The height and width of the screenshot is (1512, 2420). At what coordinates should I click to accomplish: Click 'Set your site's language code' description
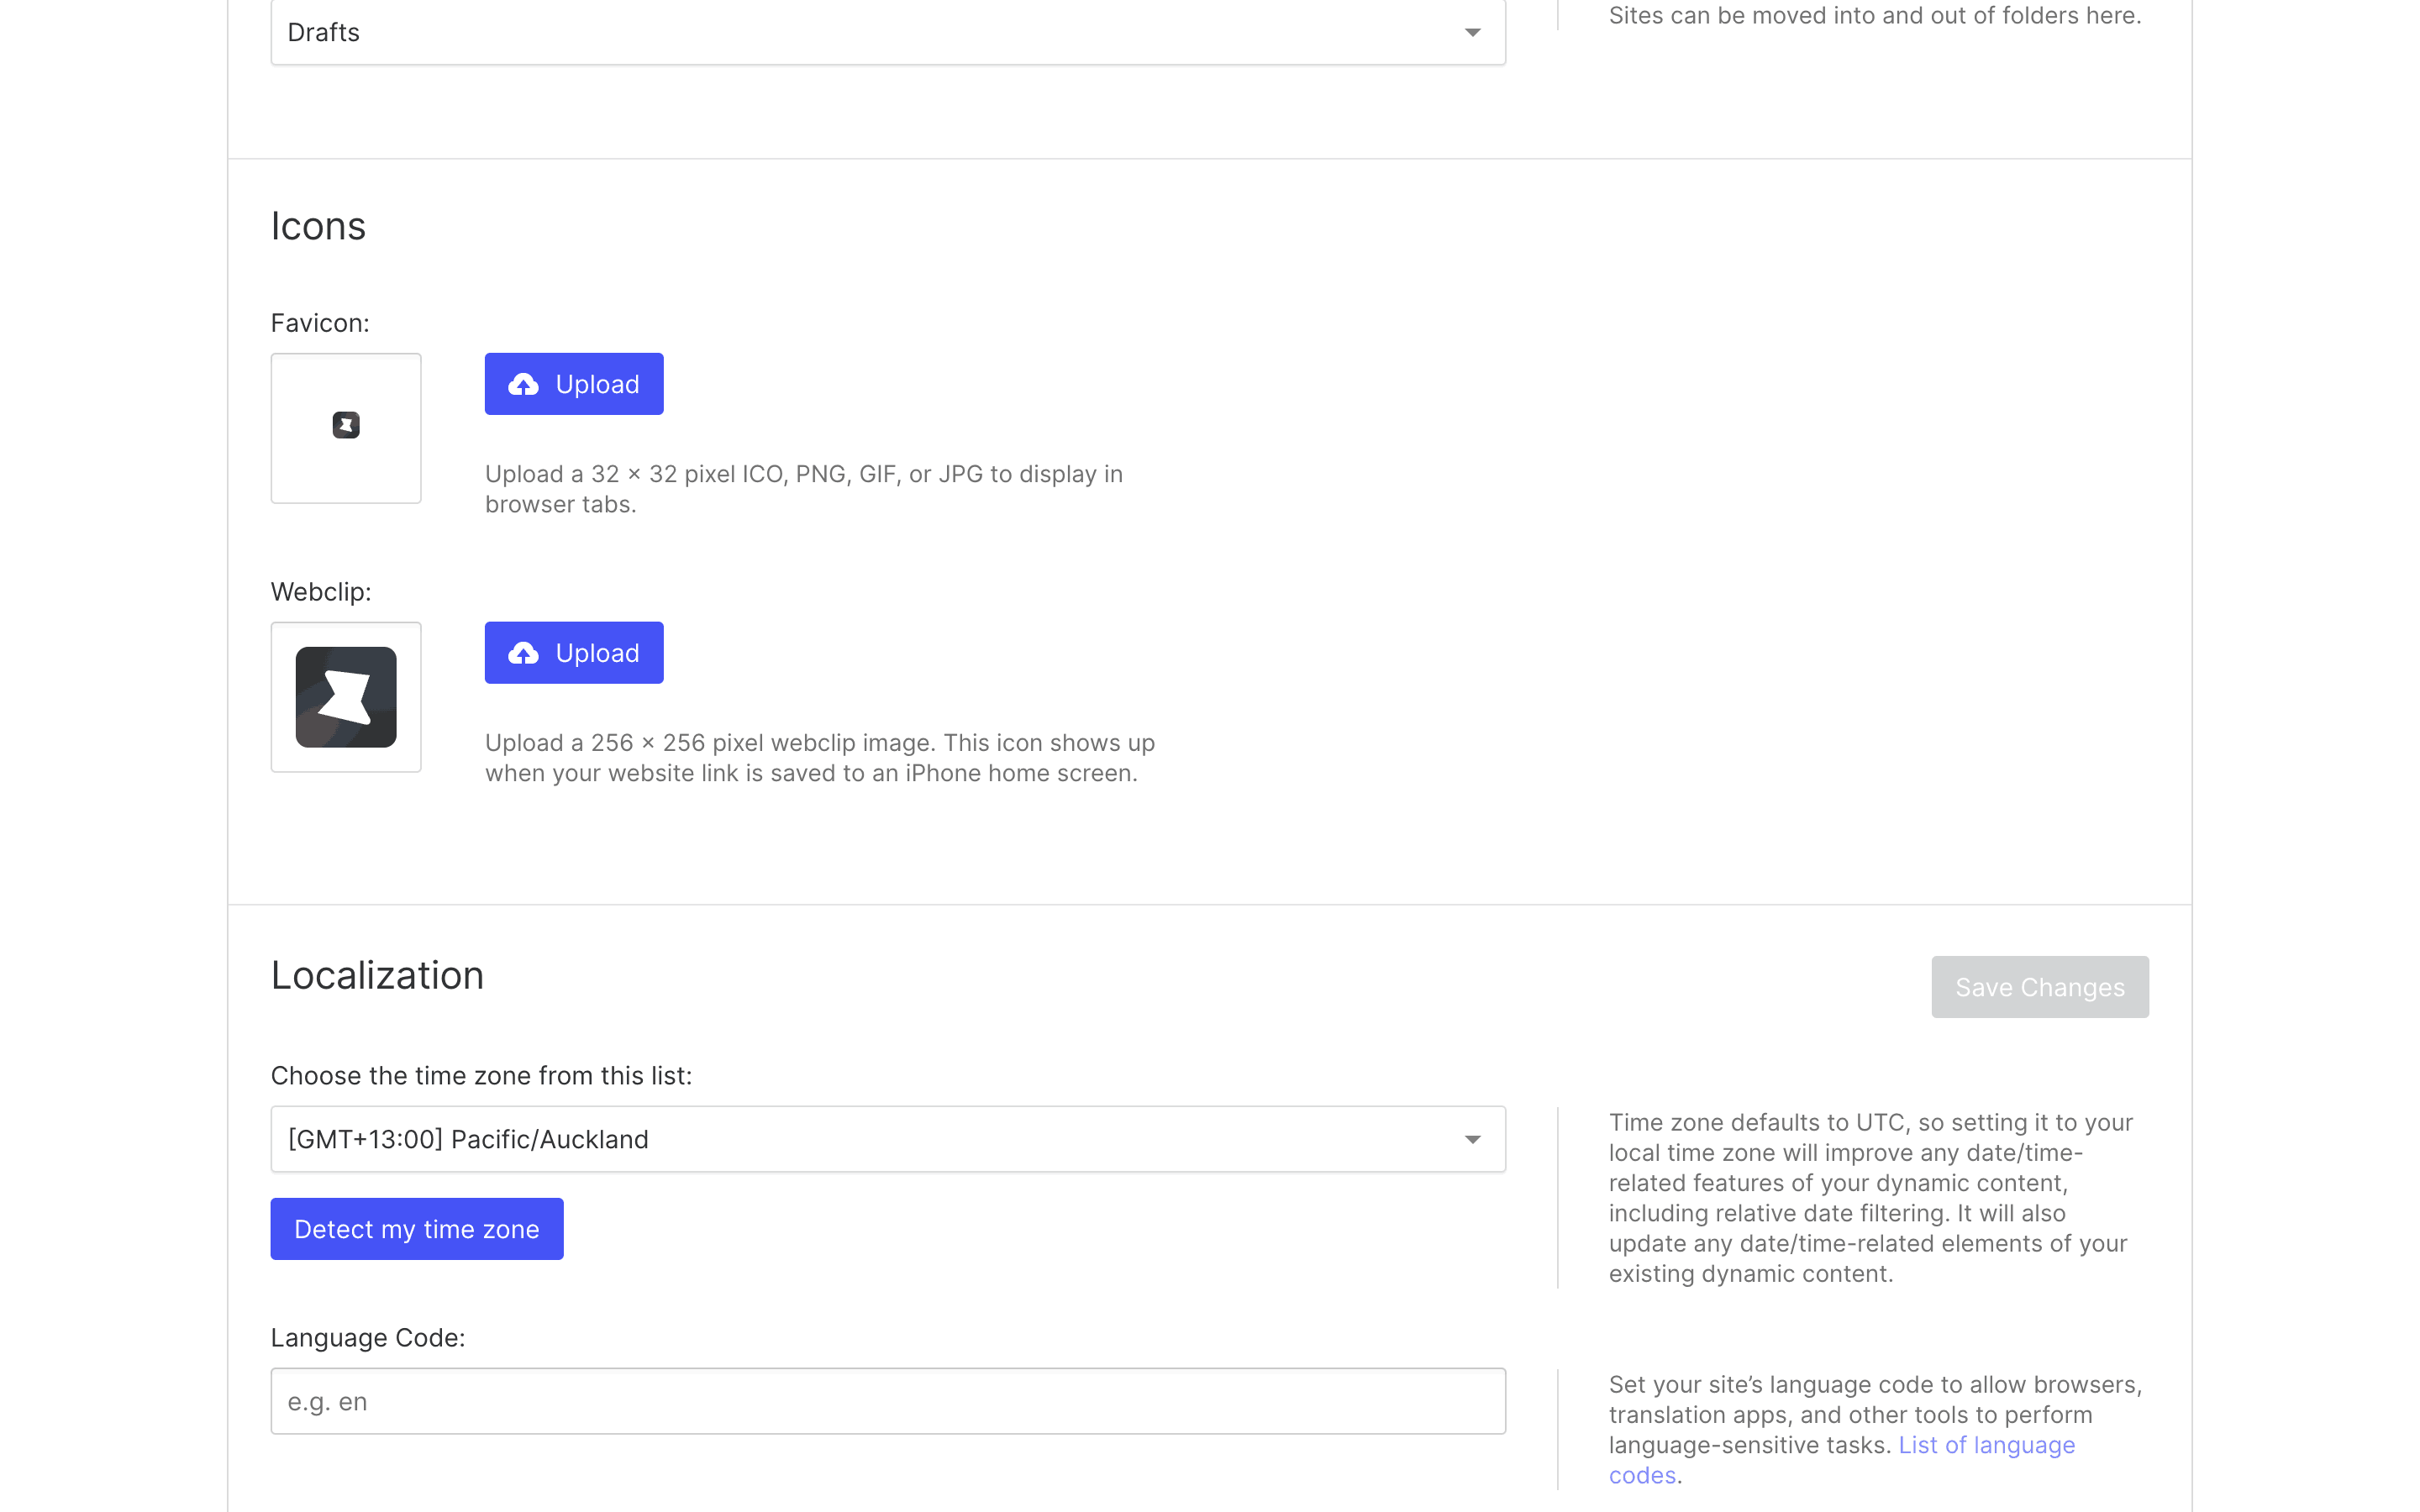pyautogui.click(x=1875, y=1430)
